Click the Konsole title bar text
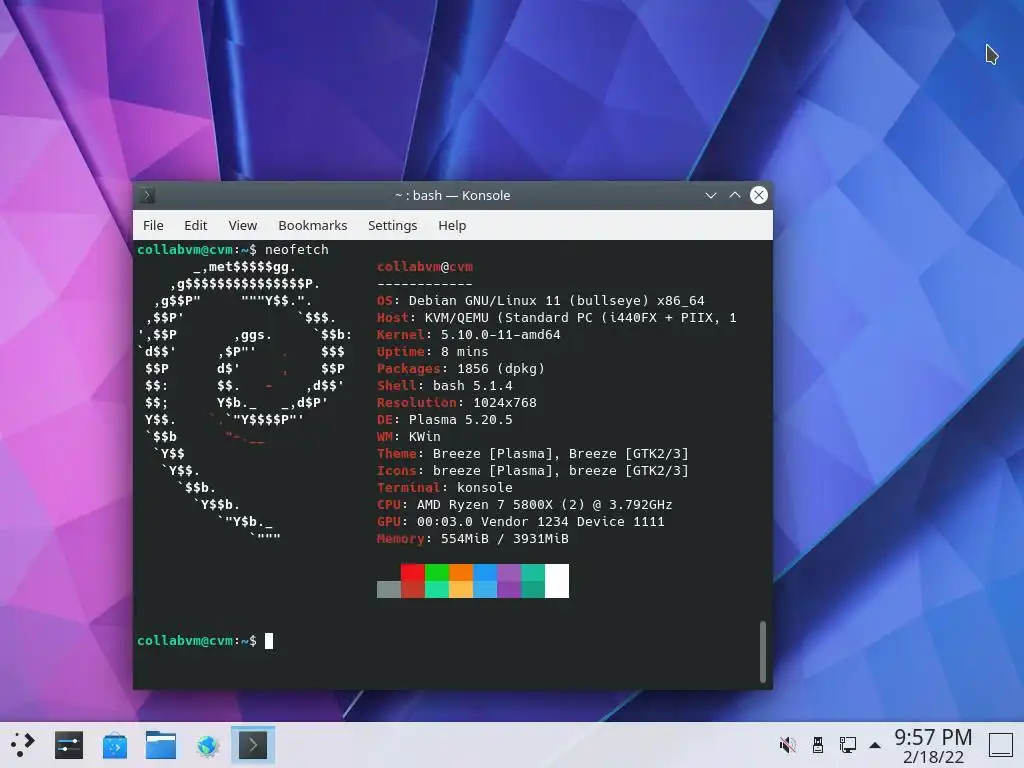This screenshot has width=1024, height=768. tap(452, 195)
